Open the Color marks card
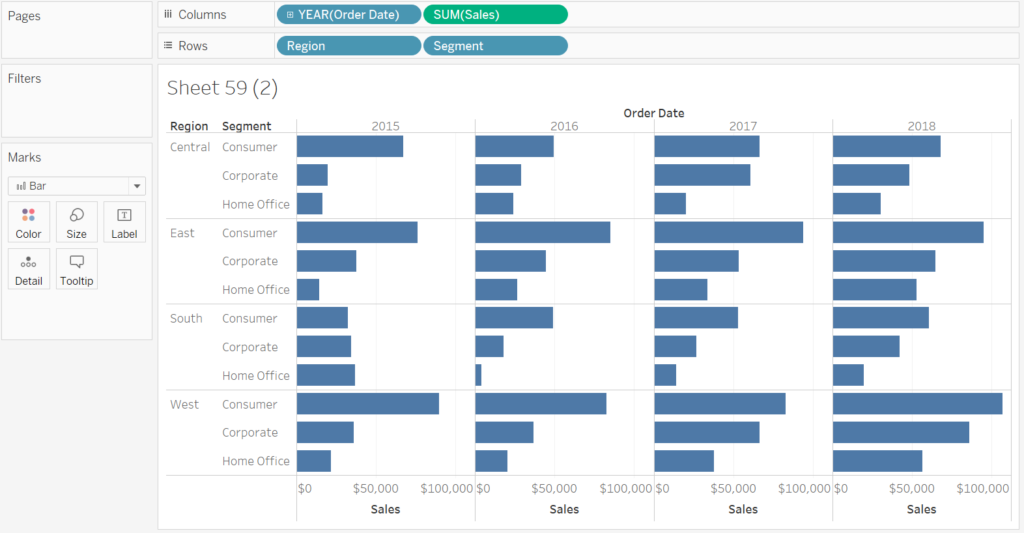1024x533 pixels. (28, 222)
